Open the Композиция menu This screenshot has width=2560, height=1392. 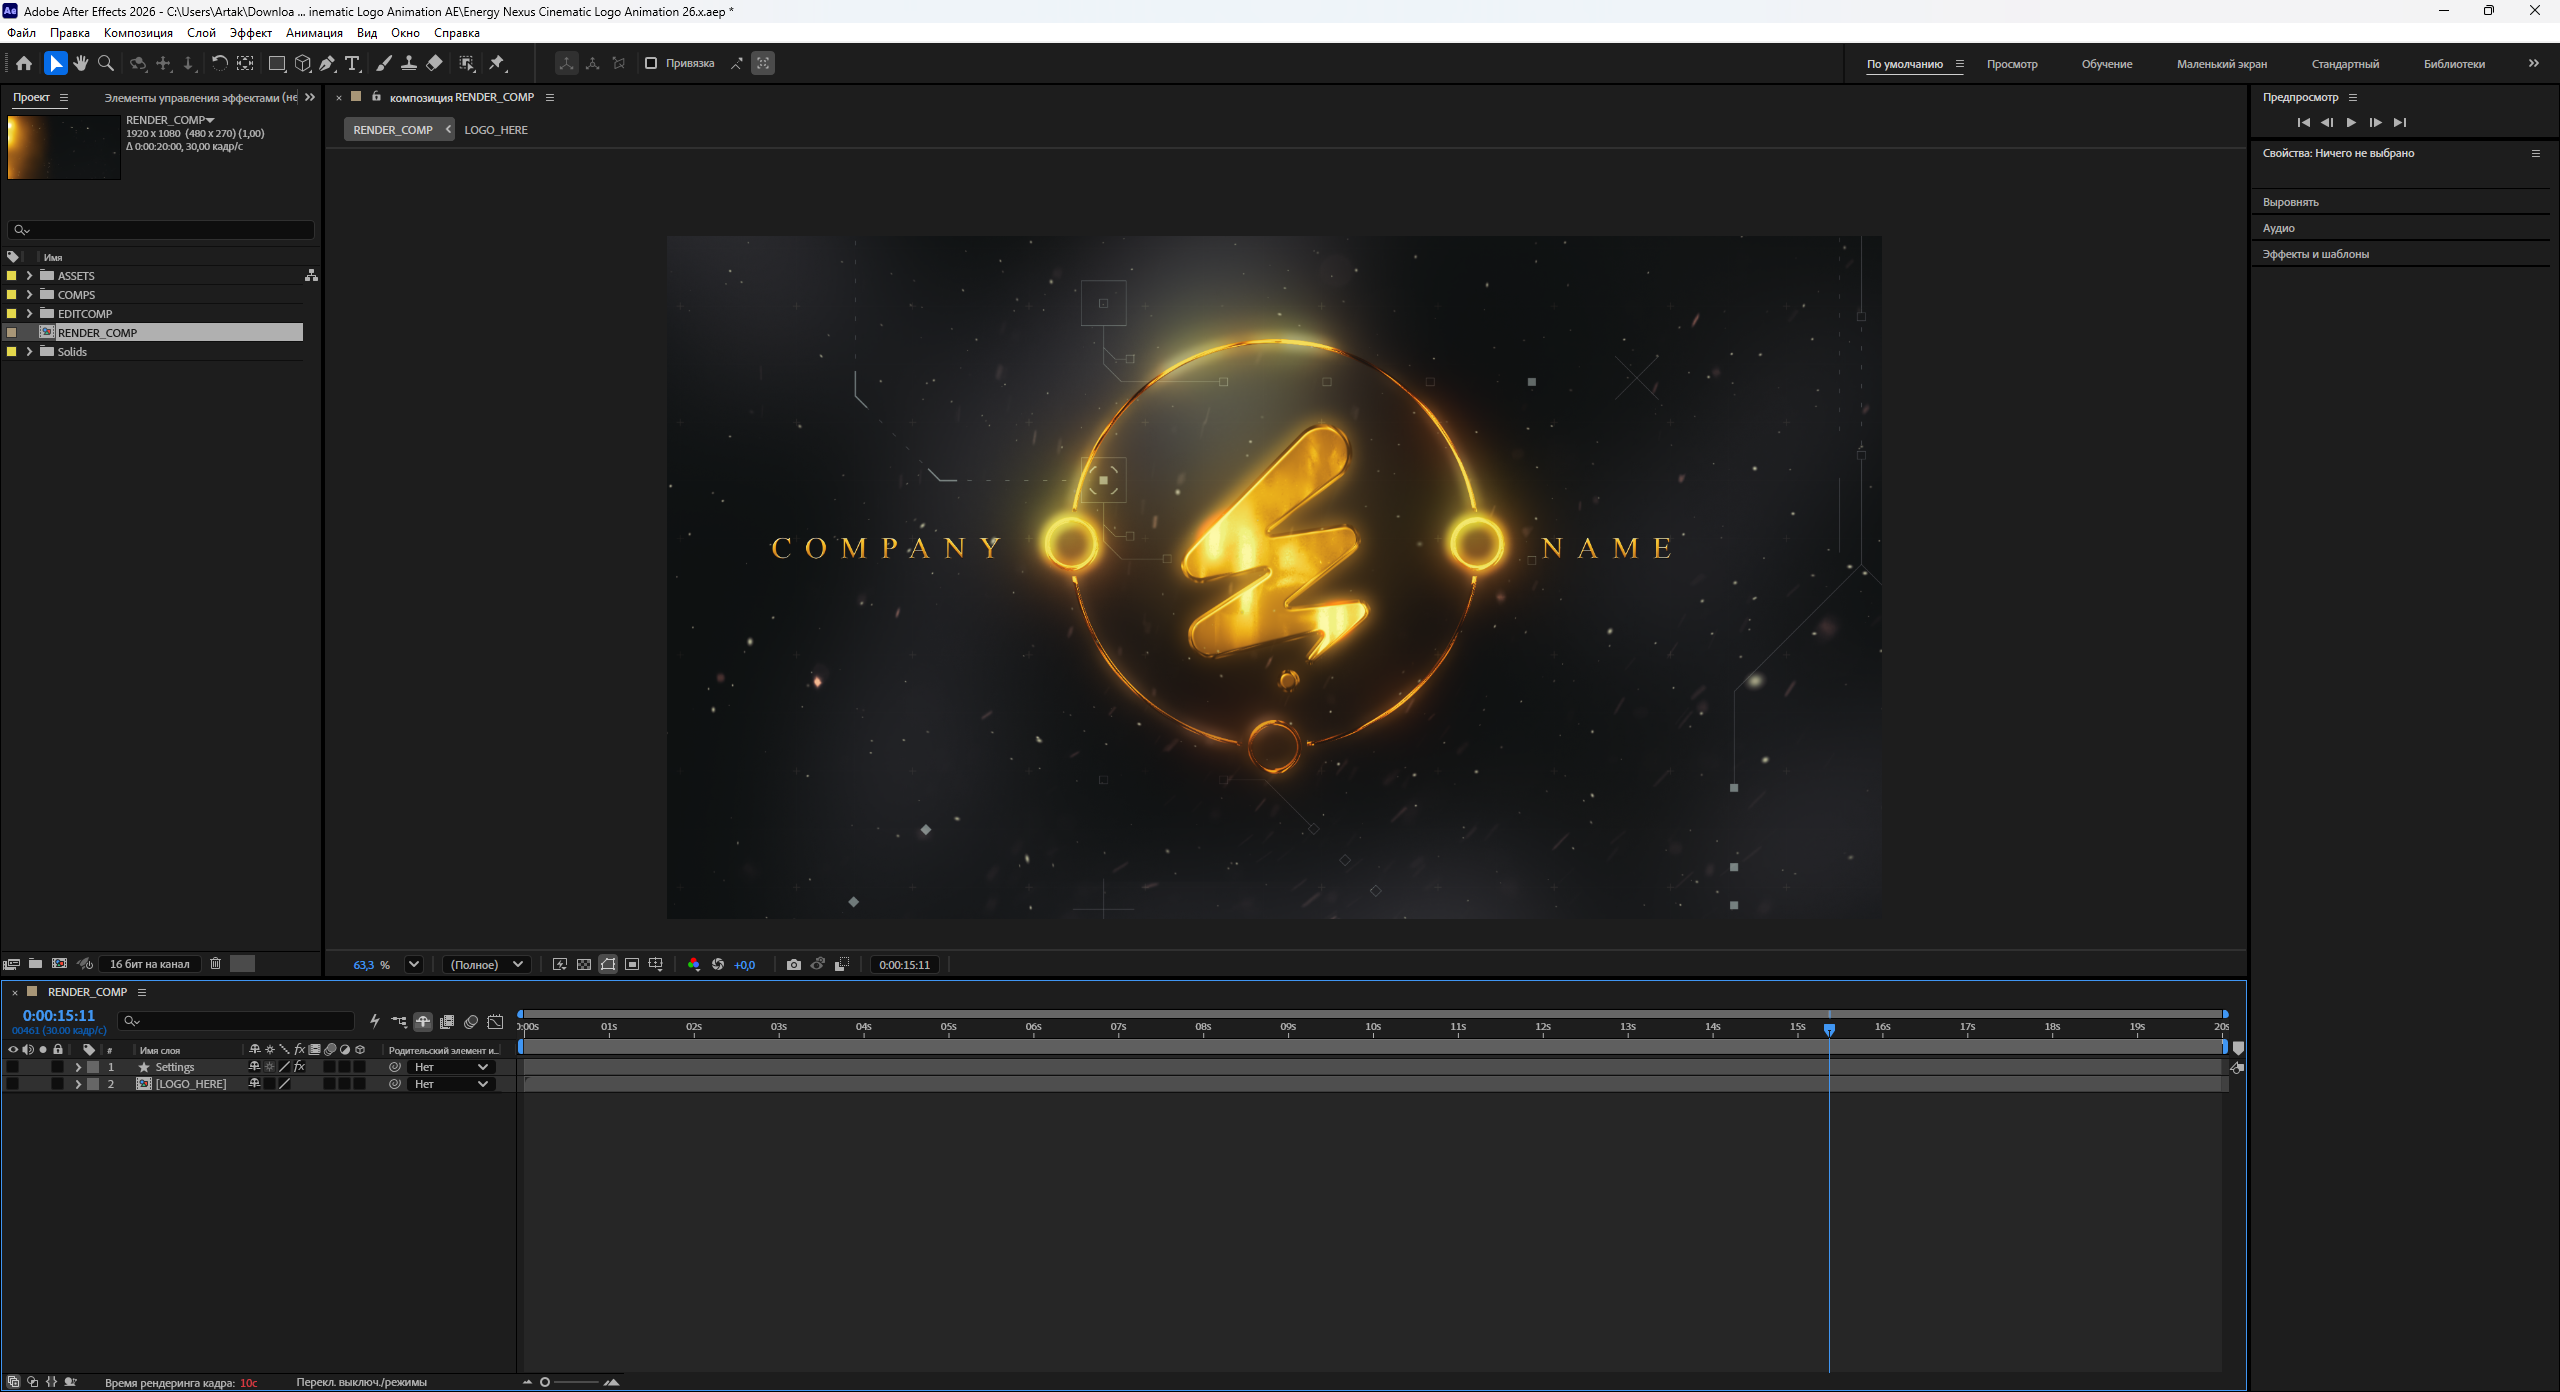(x=138, y=33)
